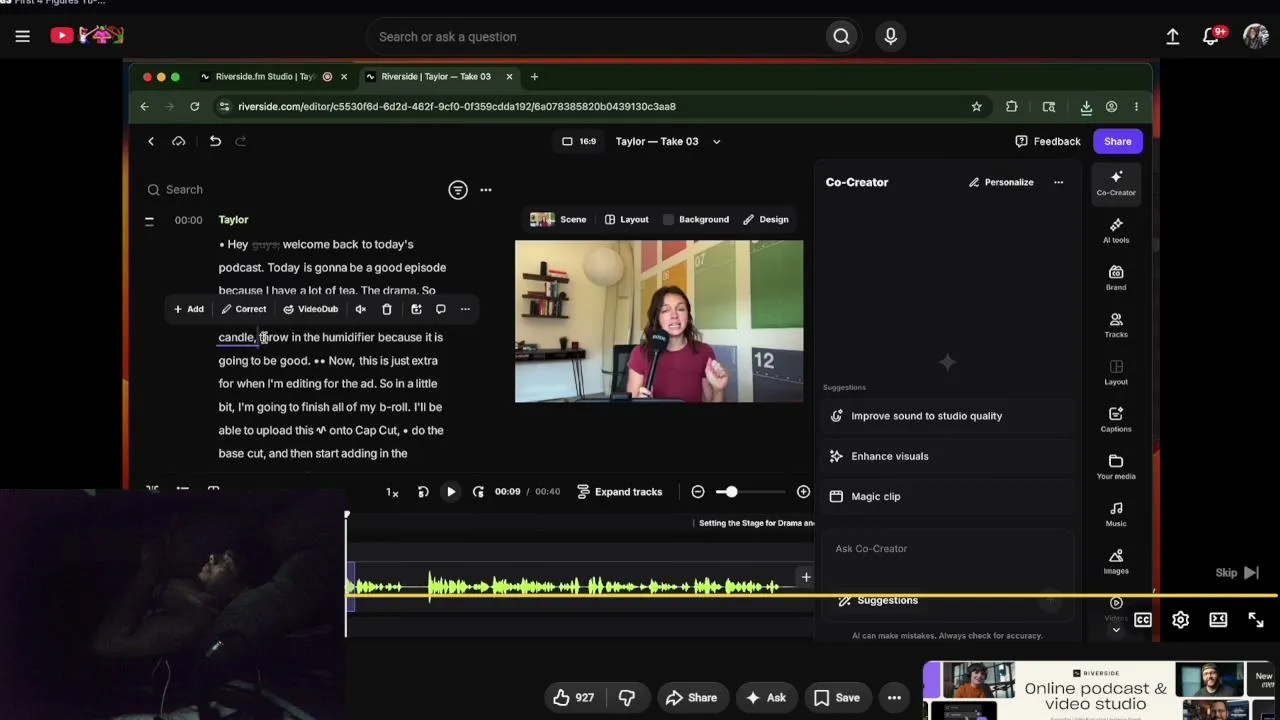The height and width of the screenshot is (720, 1280).
Task: Open a new browser tab with plus
Action: pyautogui.click(x=534, y=76)
